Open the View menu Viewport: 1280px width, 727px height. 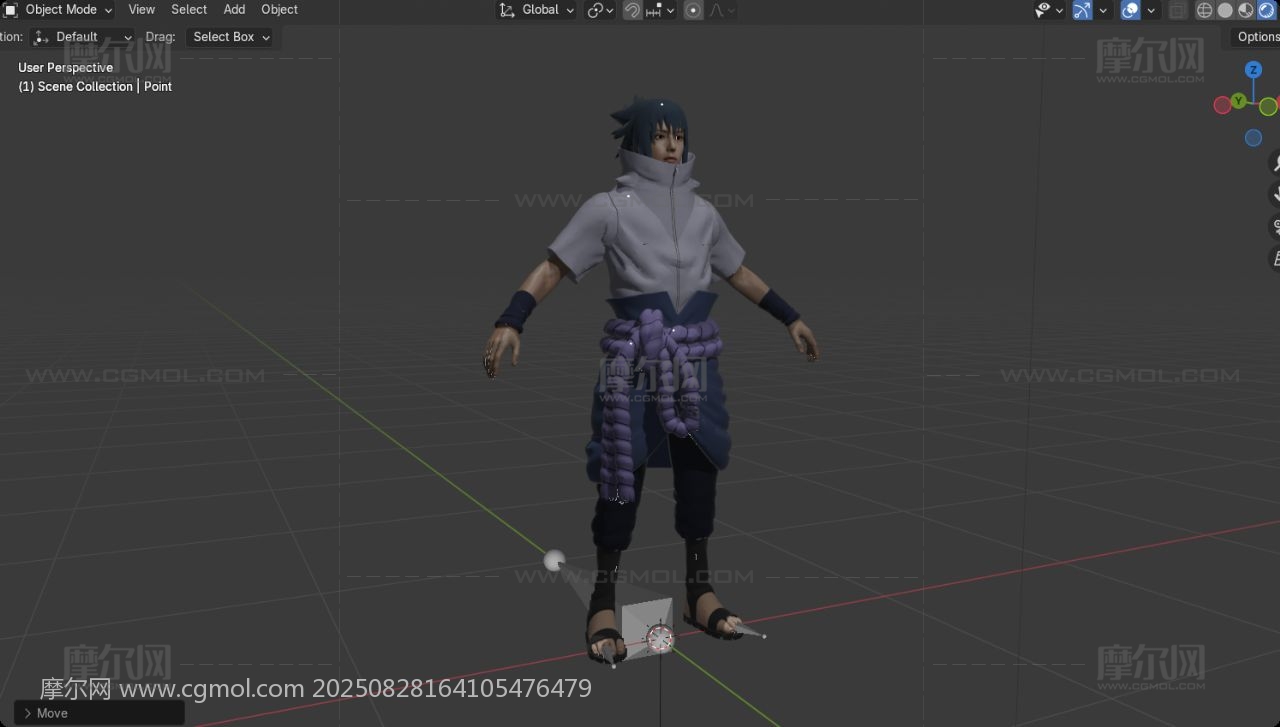click(141, 10)
